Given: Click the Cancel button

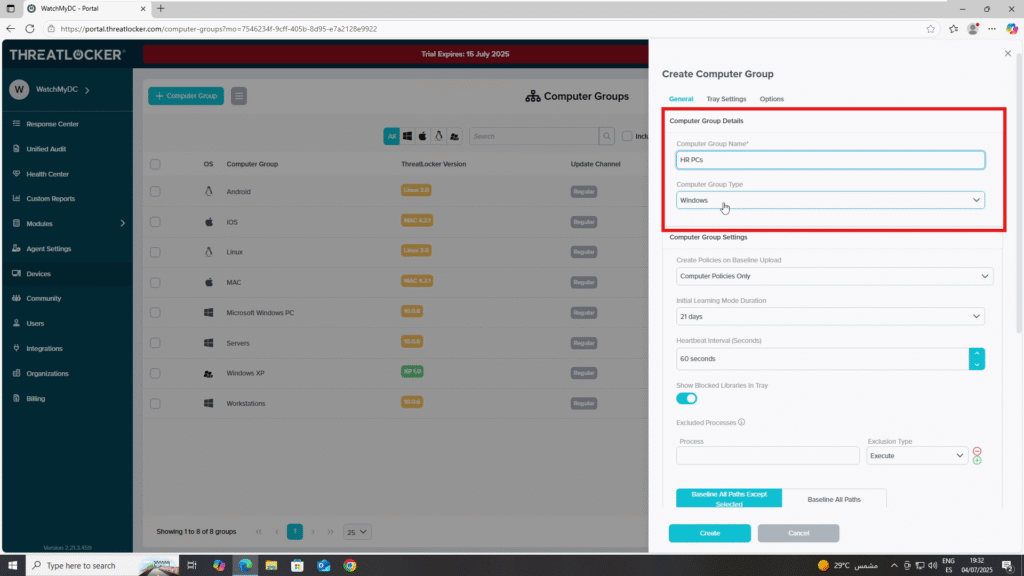Looking at the screenshot, I should point(798,533).
